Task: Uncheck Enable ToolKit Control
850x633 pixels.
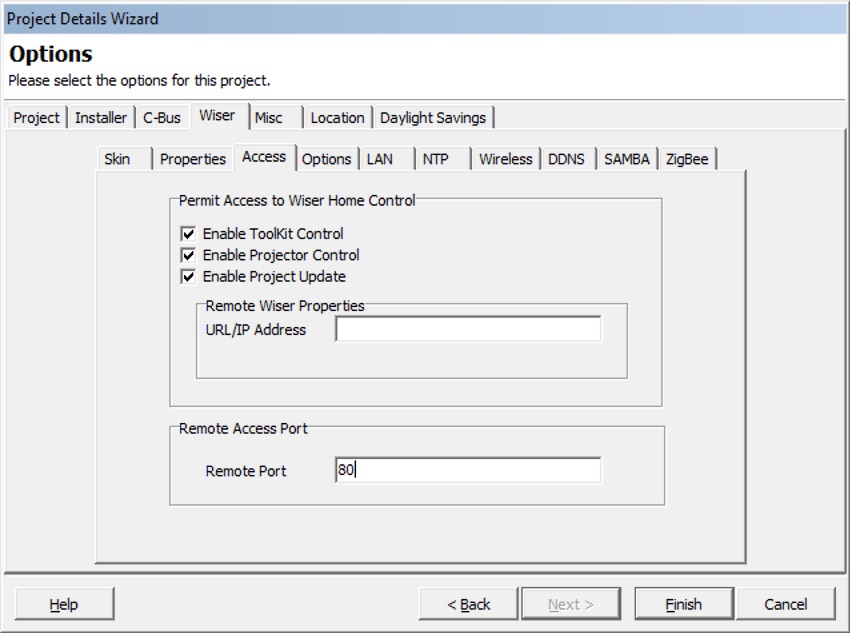Action: tap(188, 234)
